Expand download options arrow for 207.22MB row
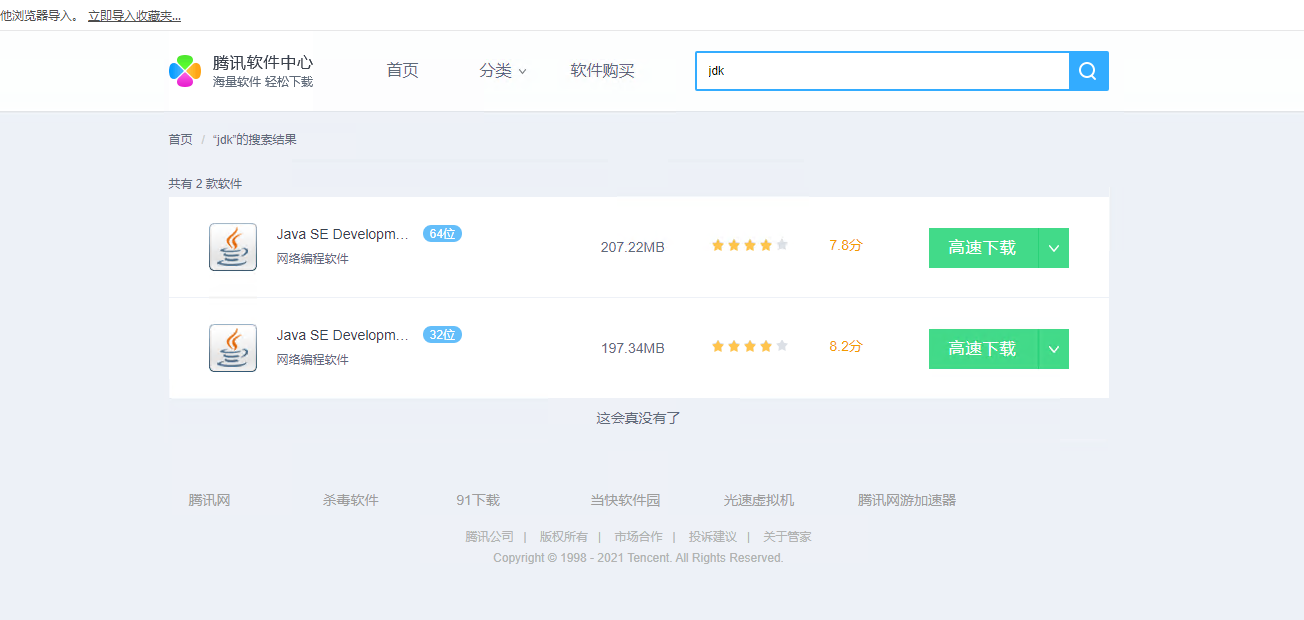The width and height of the screenshot is (1304, 620). pos(1054,248)
